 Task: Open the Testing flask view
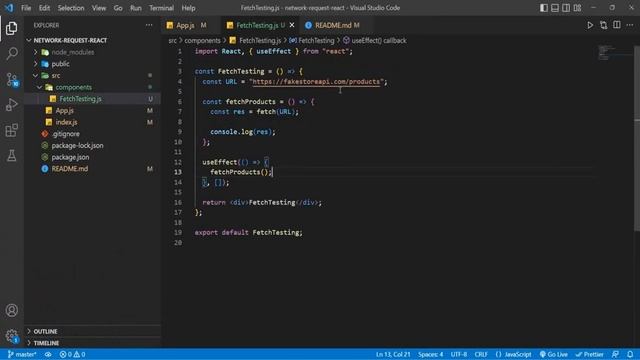point(11,156)
